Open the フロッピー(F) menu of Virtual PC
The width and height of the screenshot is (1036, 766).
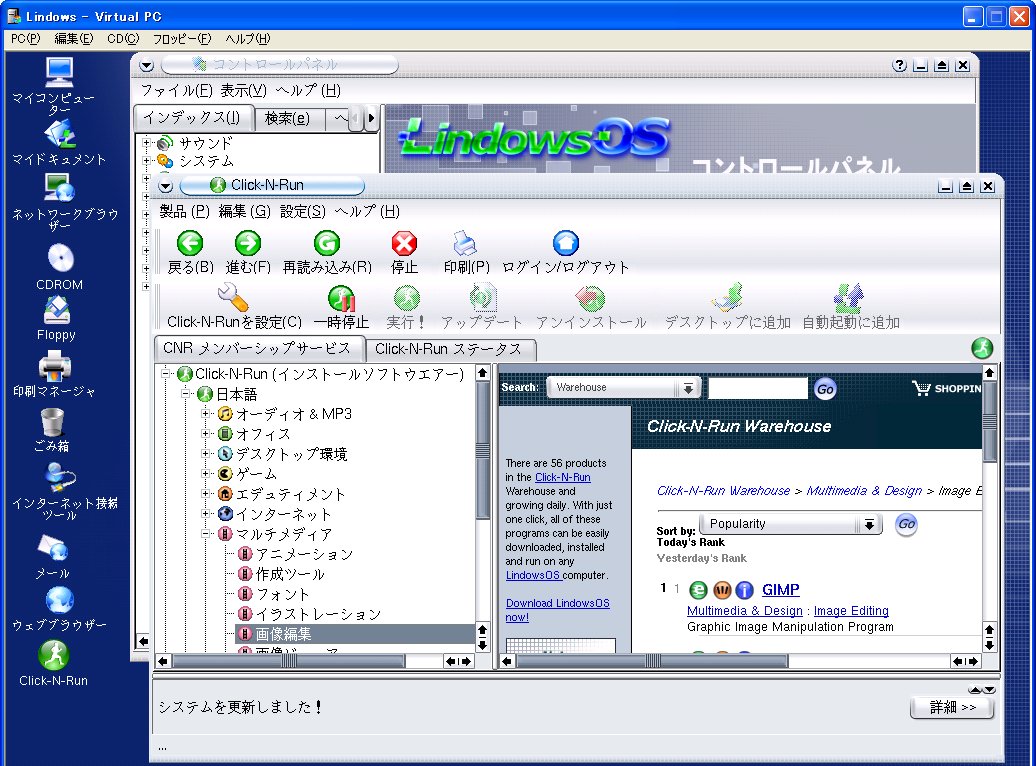(x=182, y=39)
